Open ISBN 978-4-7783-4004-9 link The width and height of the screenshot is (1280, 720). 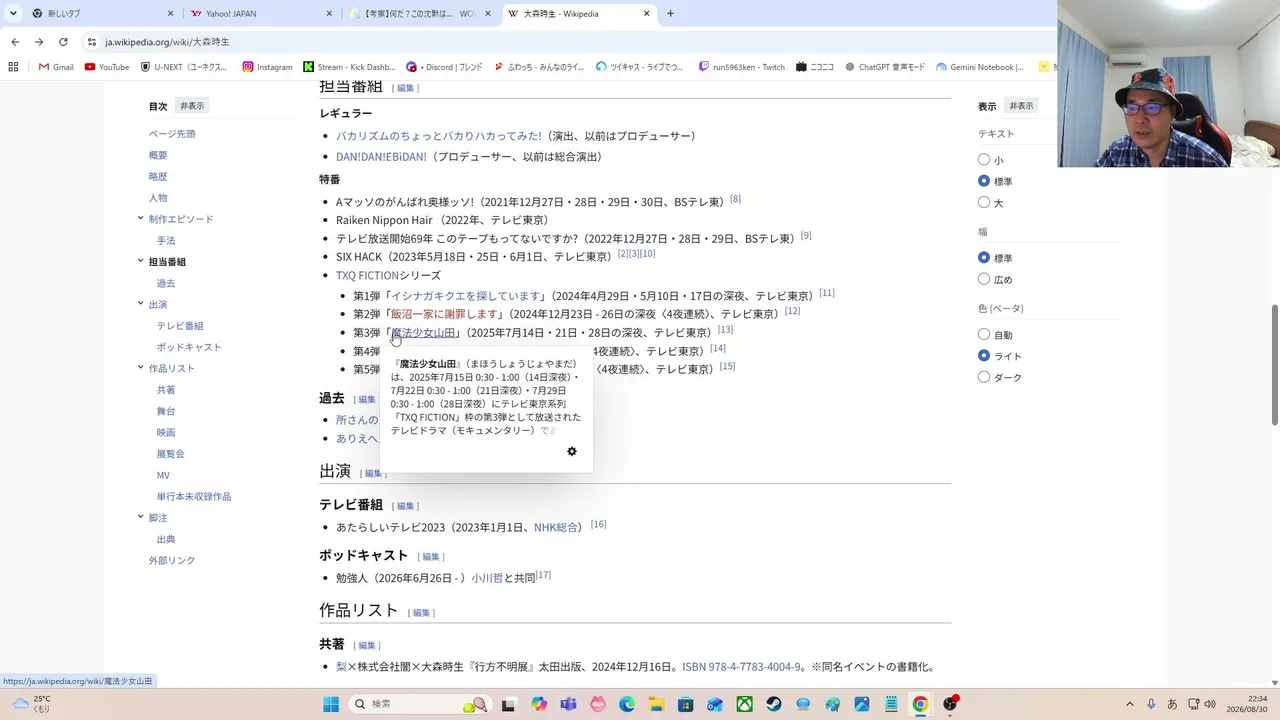[x=741, y=667]
